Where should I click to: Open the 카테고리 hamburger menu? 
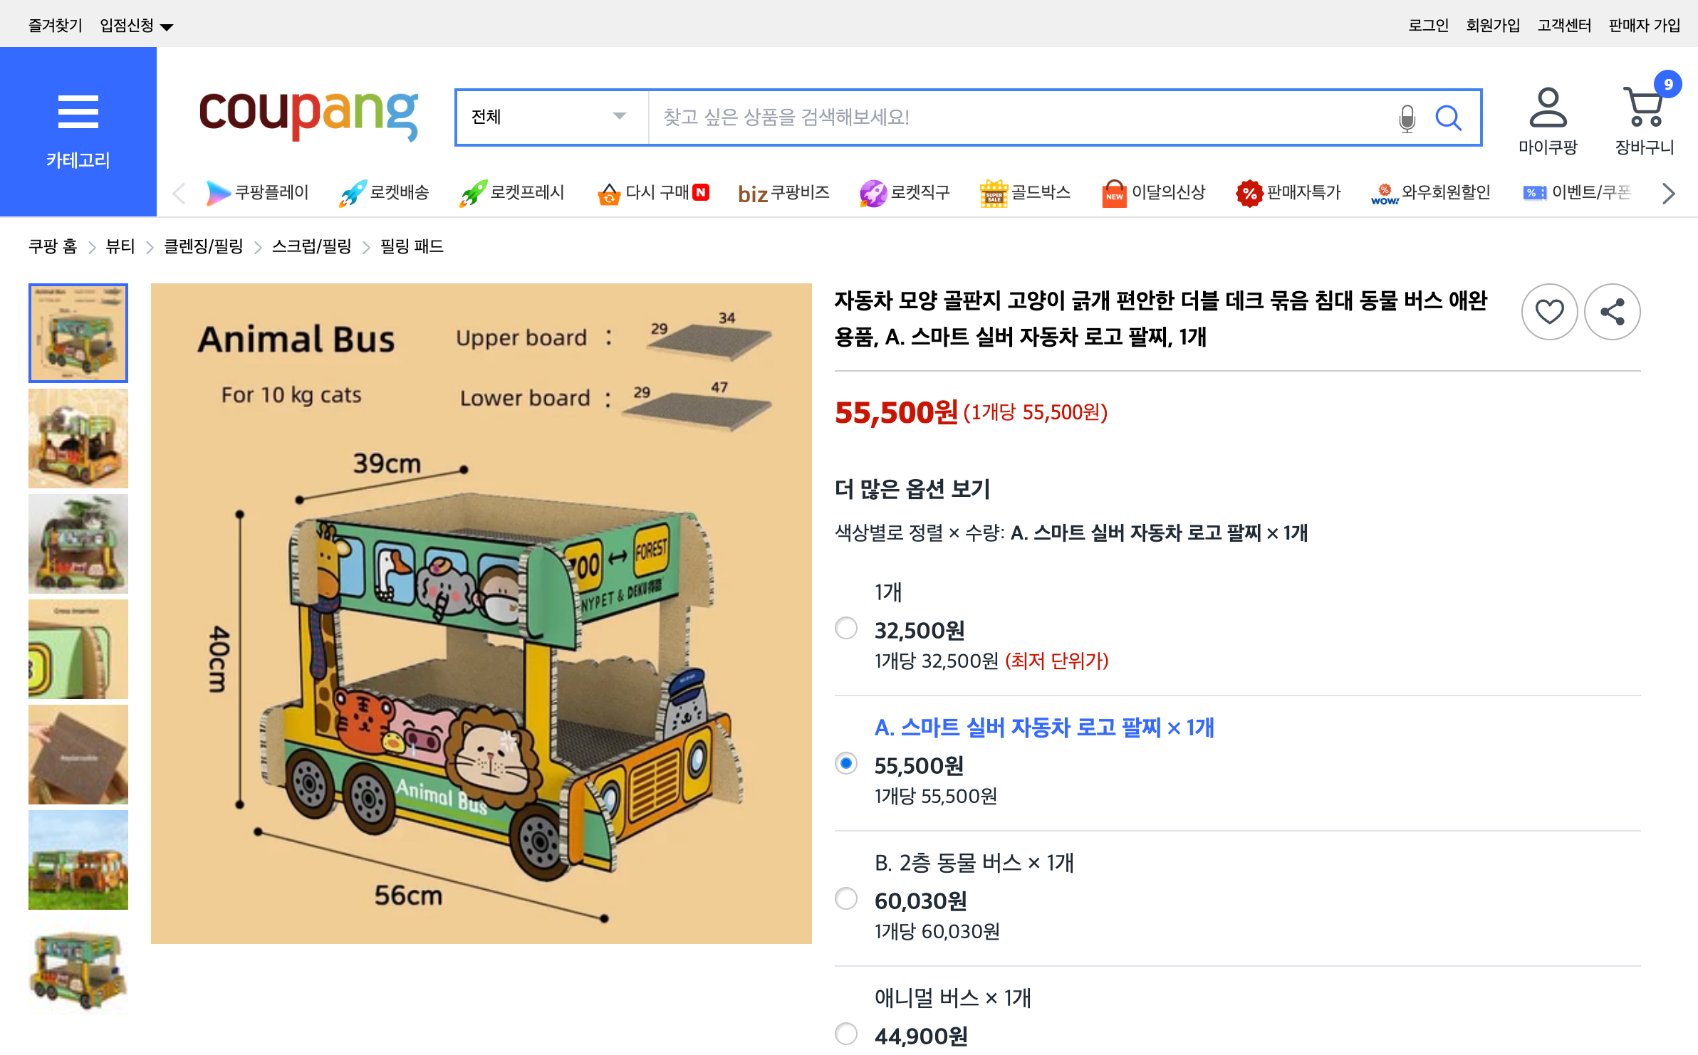[78, 113]
